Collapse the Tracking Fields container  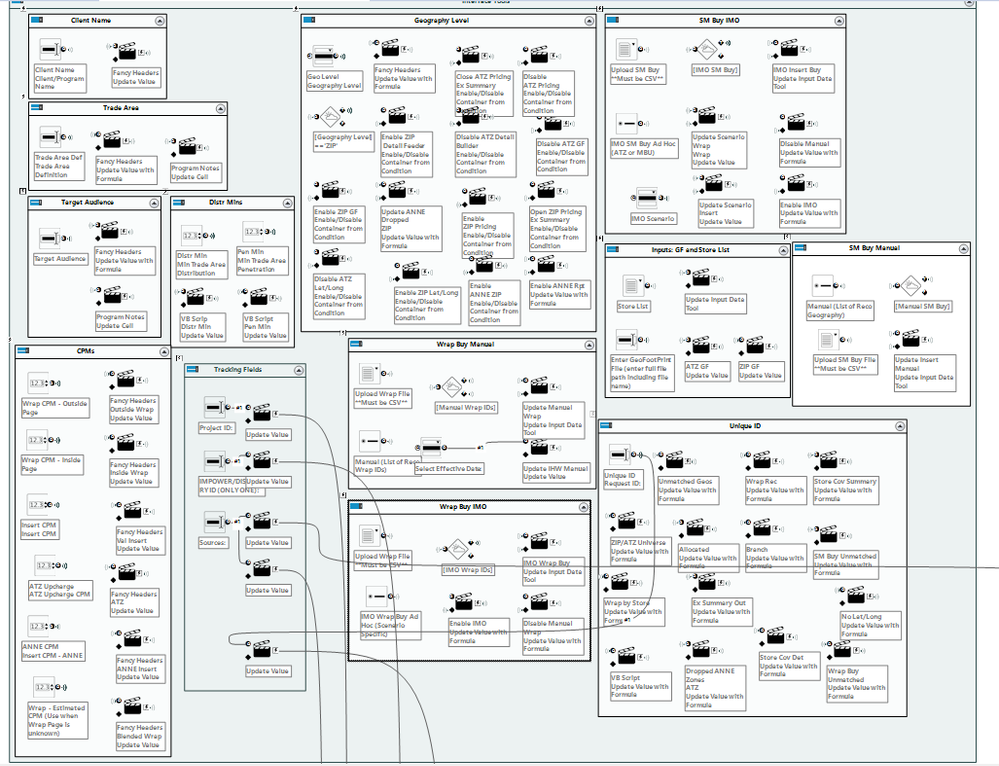[x=298, y=370]
